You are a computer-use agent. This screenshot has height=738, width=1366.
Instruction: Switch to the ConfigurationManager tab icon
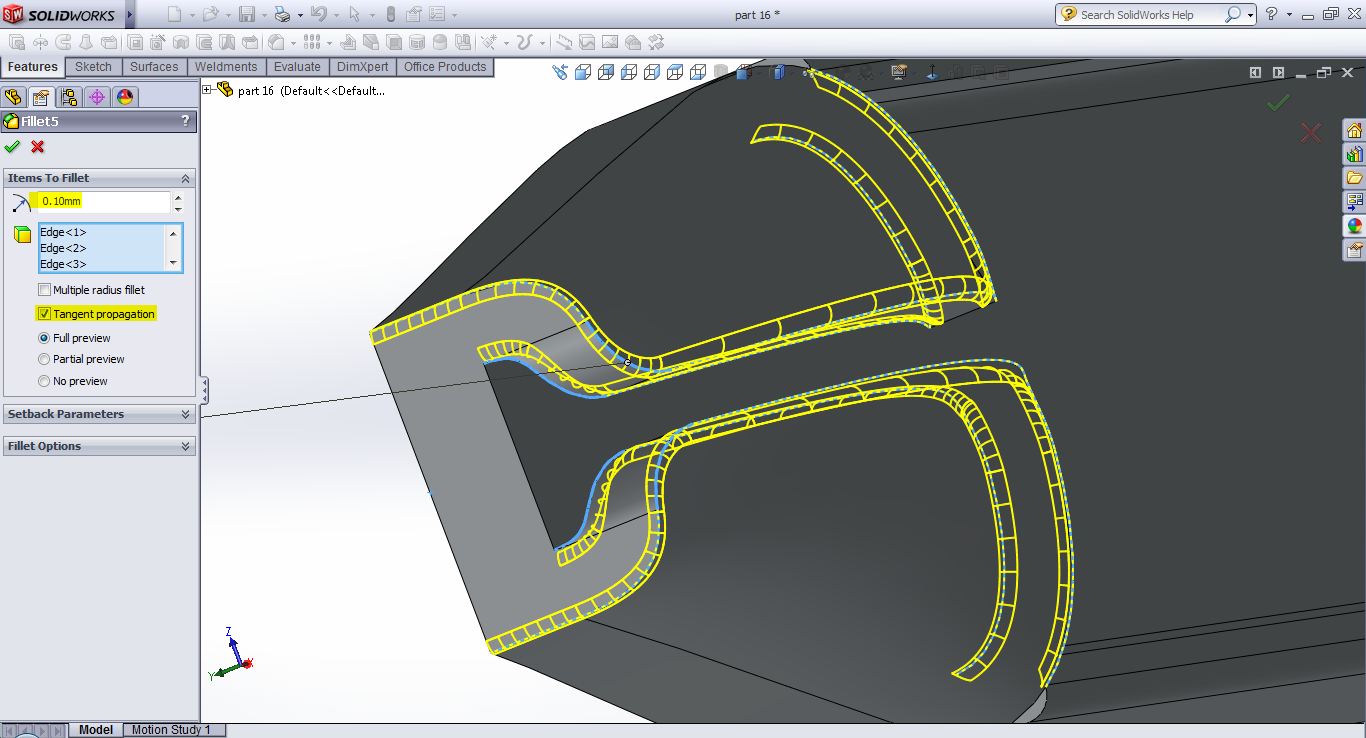coord(69,97)
